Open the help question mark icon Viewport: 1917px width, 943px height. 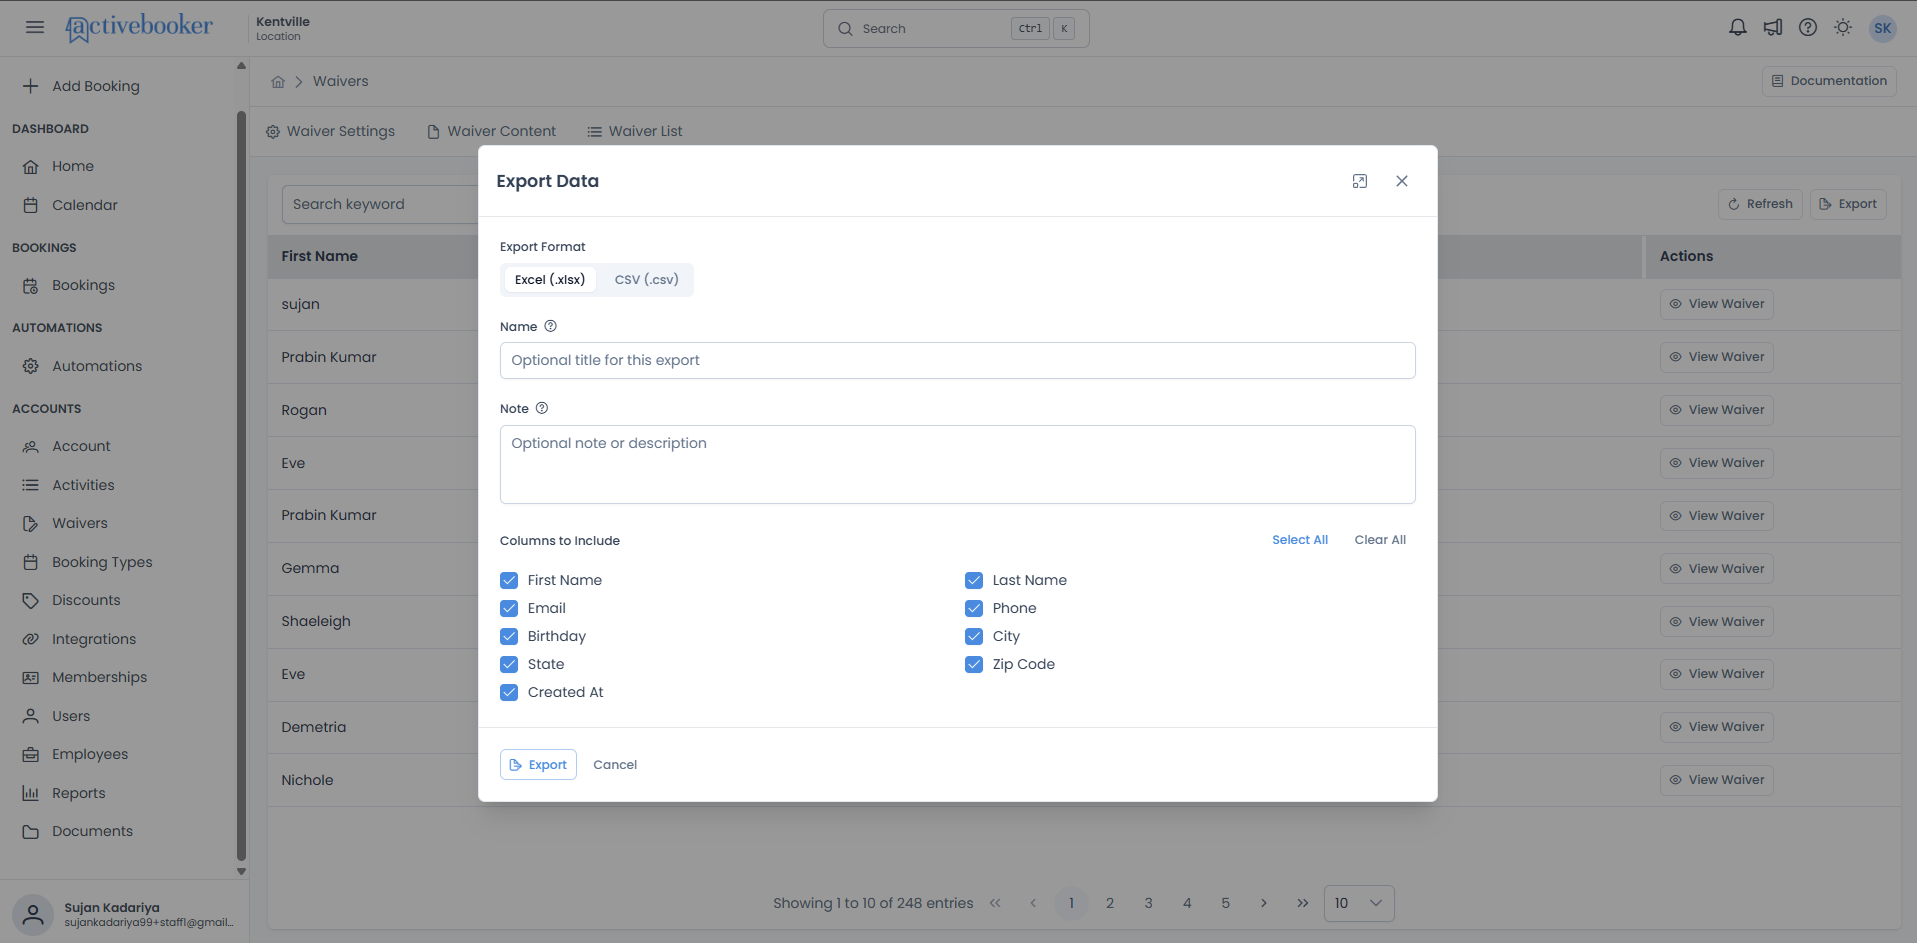click(1808, 28)
